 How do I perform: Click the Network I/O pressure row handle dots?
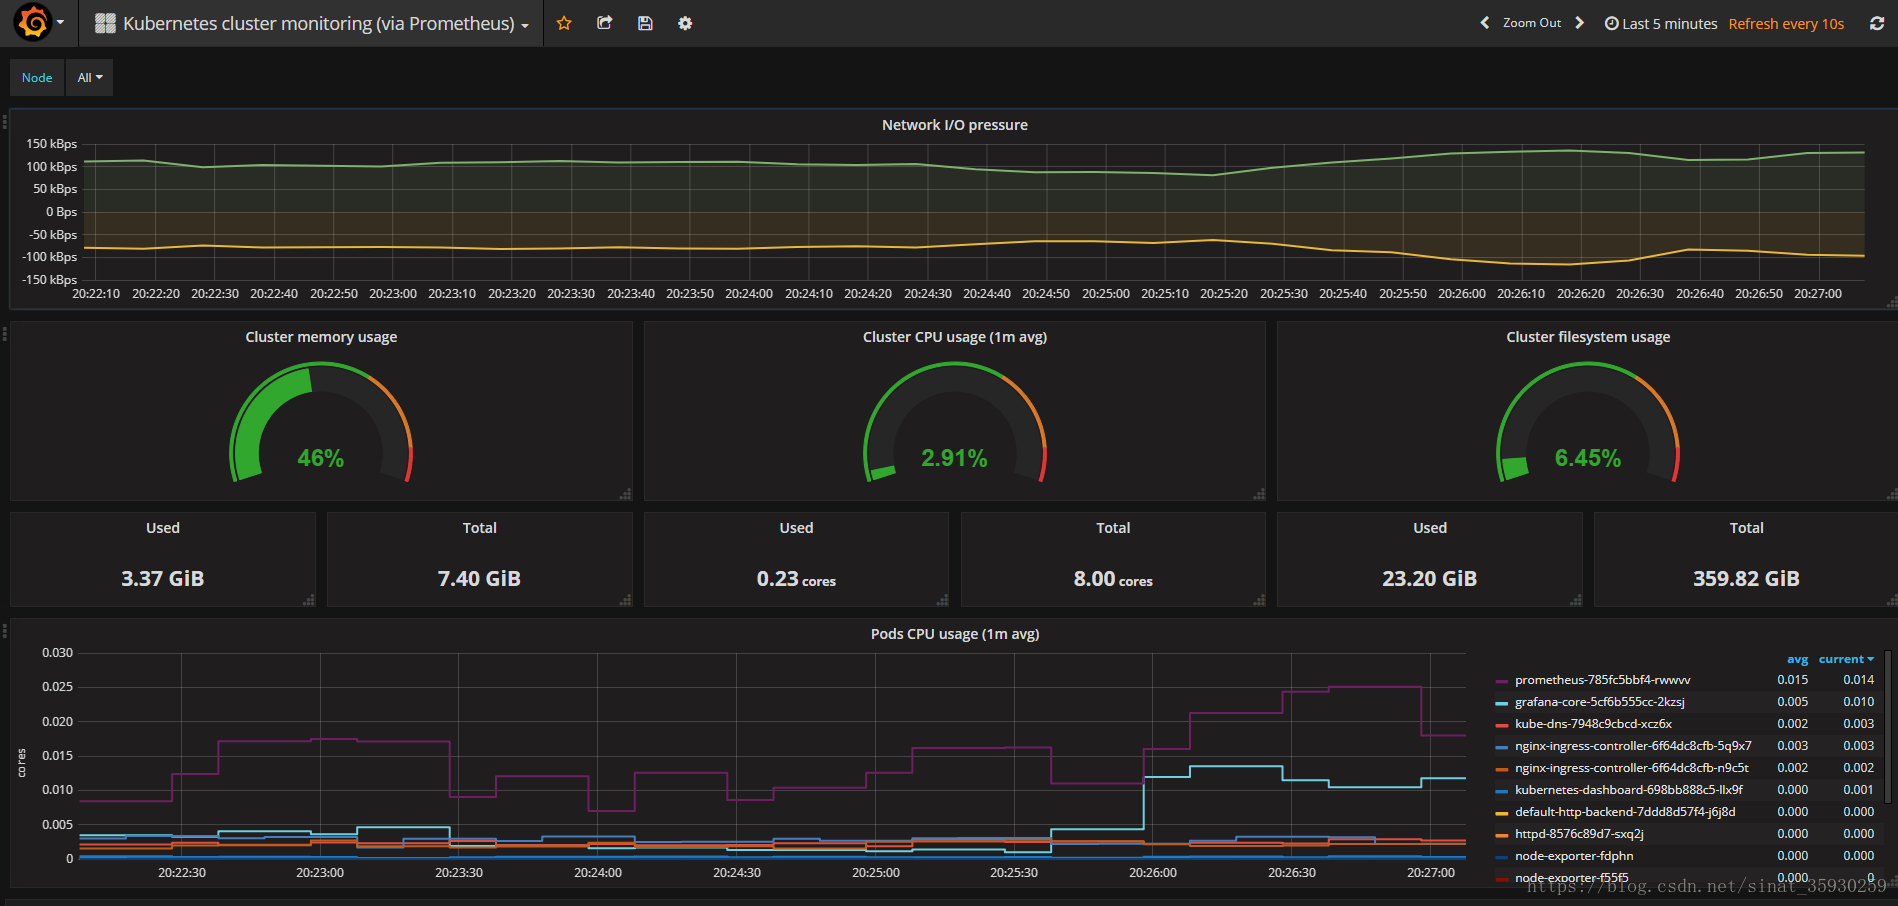click(x=5, y=122)
